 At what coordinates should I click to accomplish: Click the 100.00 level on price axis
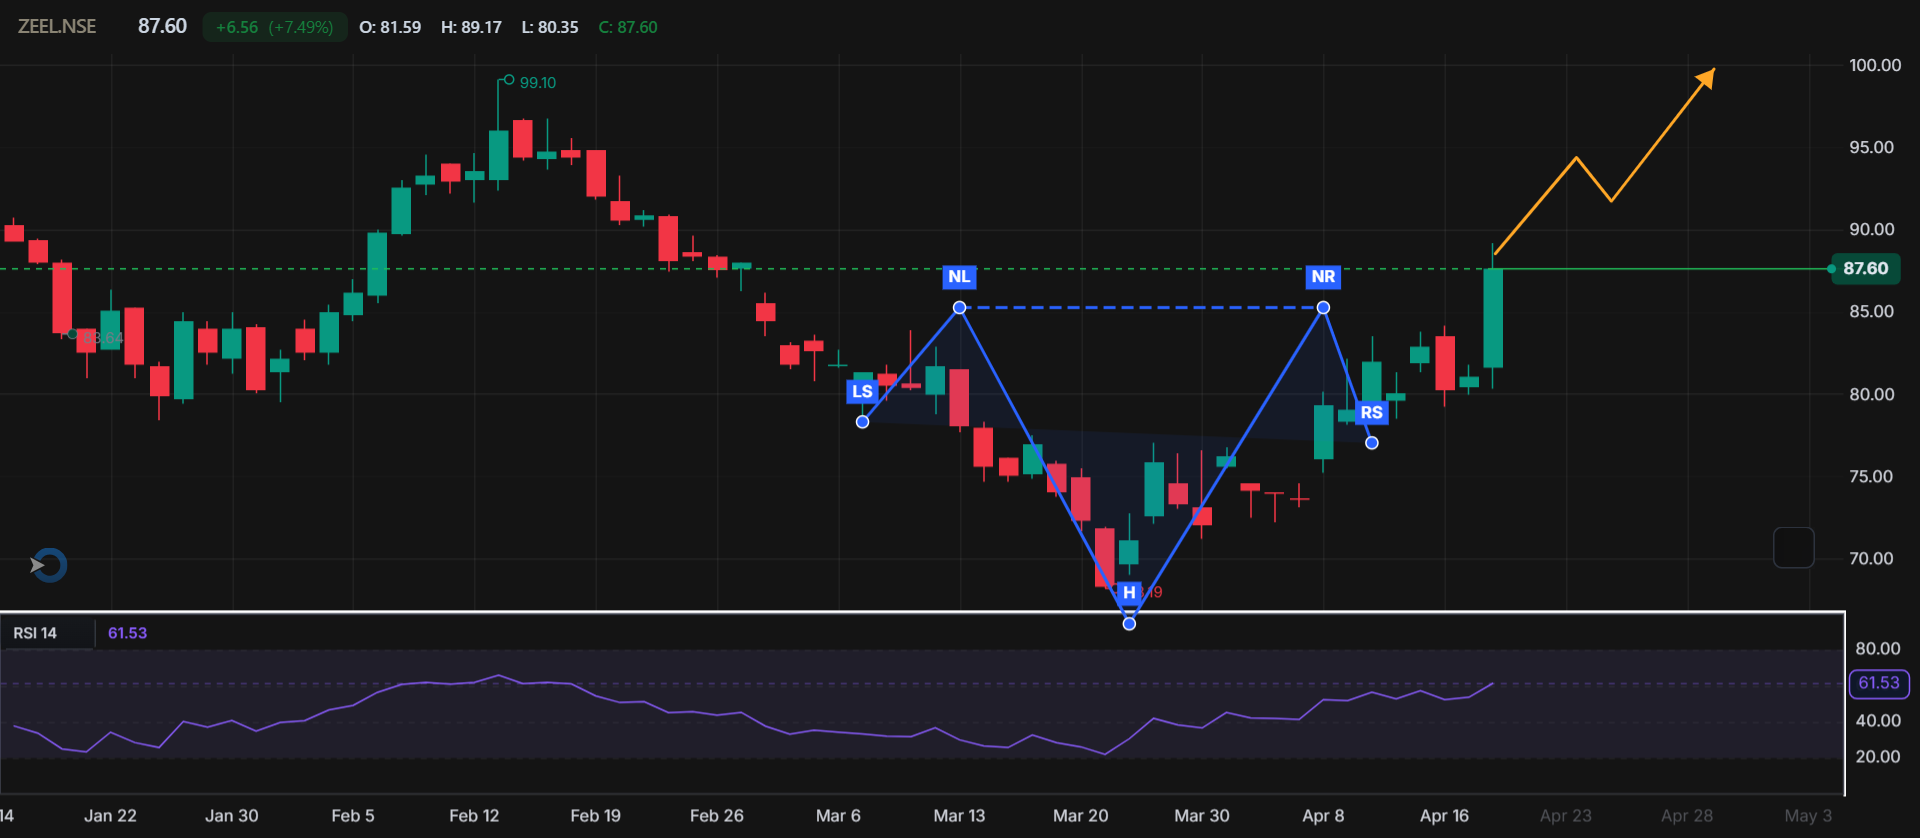pyautogui.click(x=1874, y=65)
